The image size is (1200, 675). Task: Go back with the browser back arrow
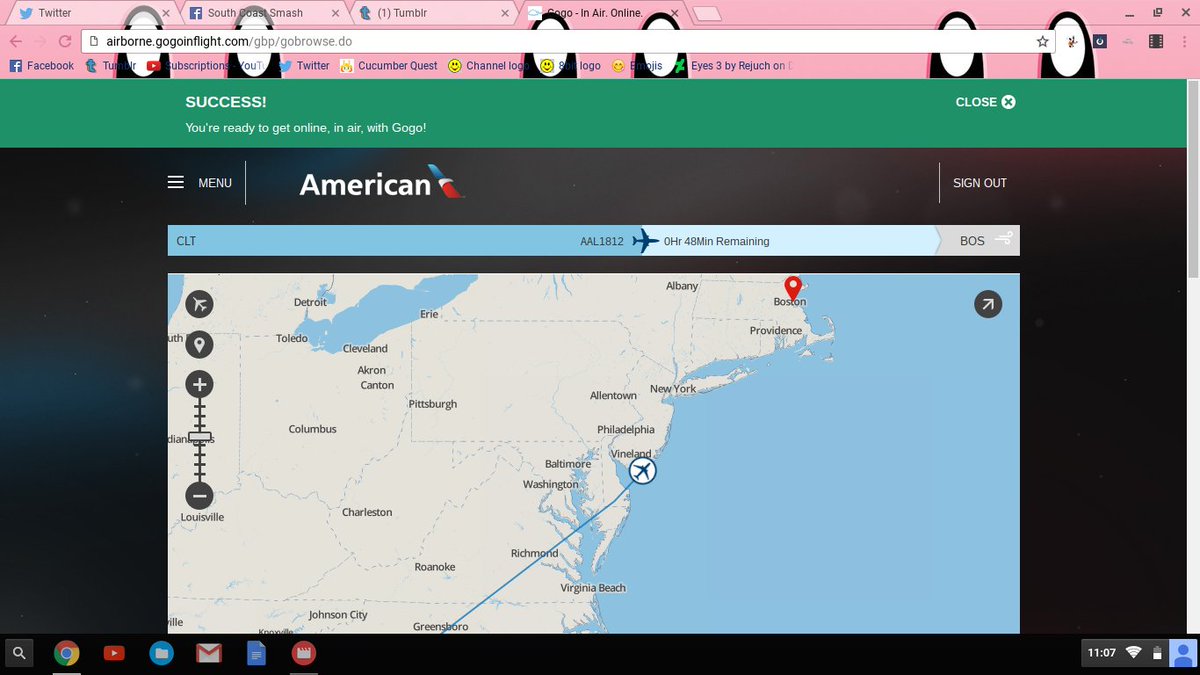(x=16, y=41)
